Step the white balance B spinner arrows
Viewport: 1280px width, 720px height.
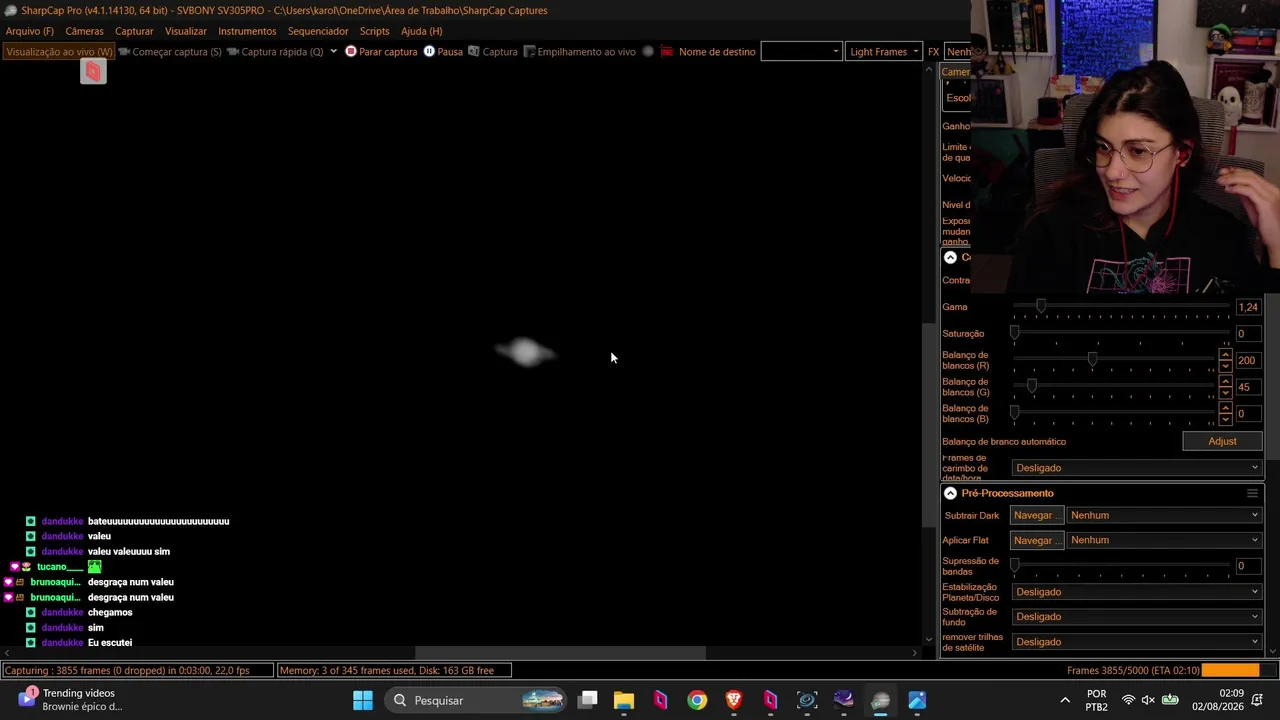[1225, 413]
